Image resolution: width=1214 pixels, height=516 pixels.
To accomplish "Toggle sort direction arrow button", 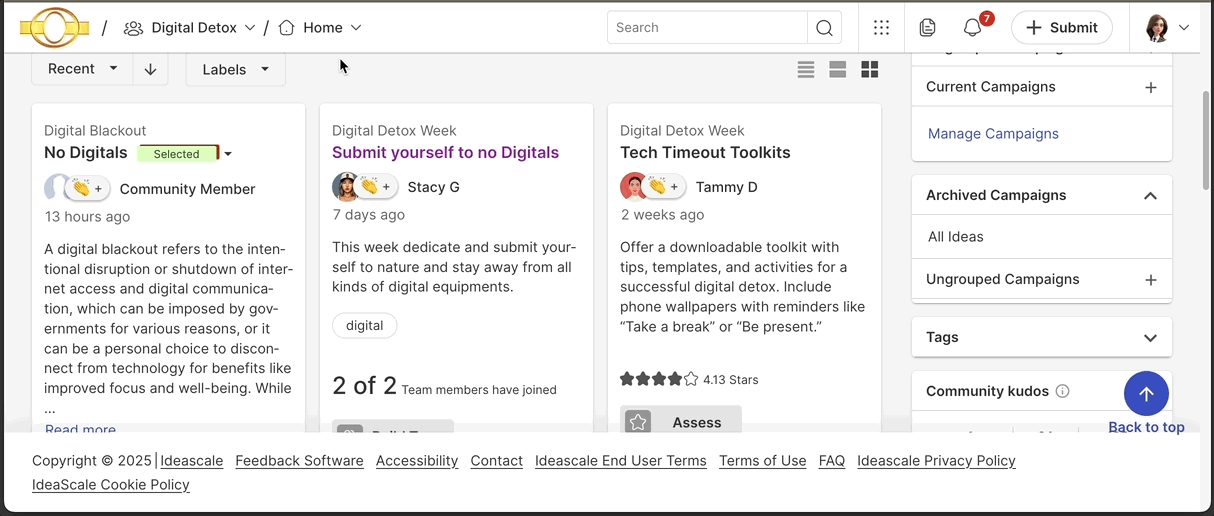I will [150, 69].
